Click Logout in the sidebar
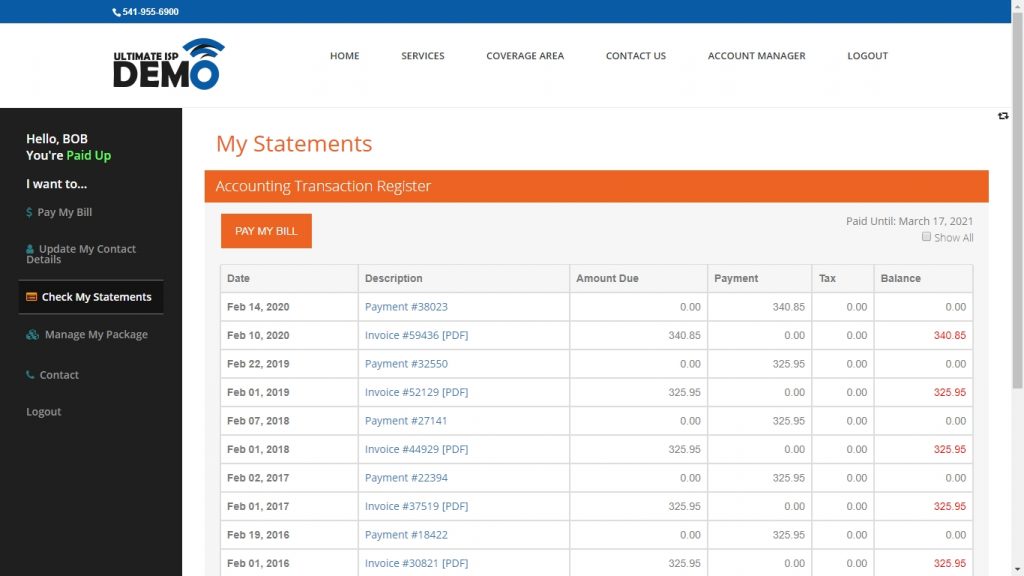Image resolution: width=1024 pixels, height=576 pixels. click(43, 411)
